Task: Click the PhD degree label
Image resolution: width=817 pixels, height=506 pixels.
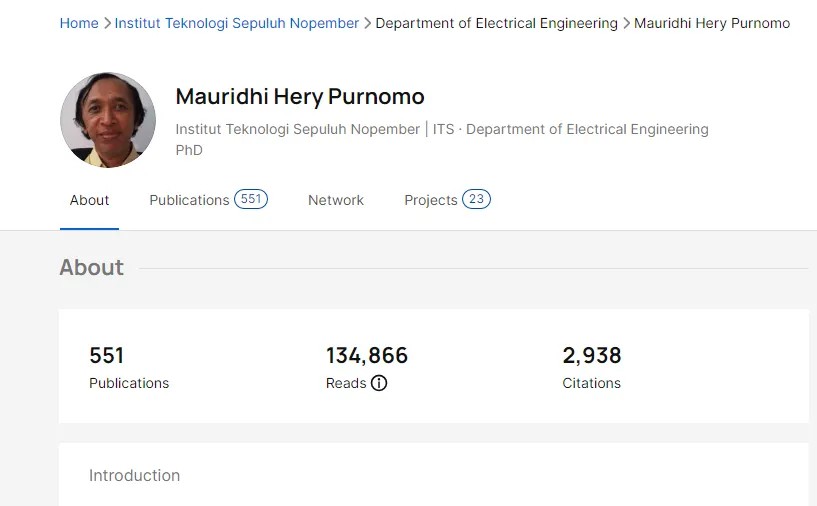Action: [x=189, y=150]
